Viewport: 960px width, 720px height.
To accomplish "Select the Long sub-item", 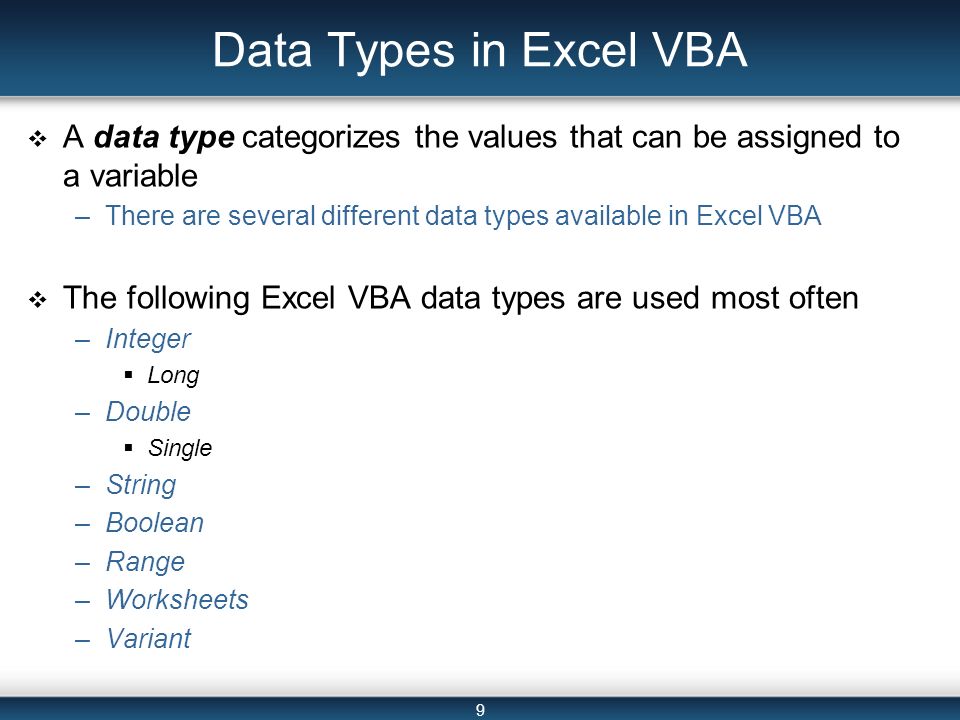I will point(173,375).
